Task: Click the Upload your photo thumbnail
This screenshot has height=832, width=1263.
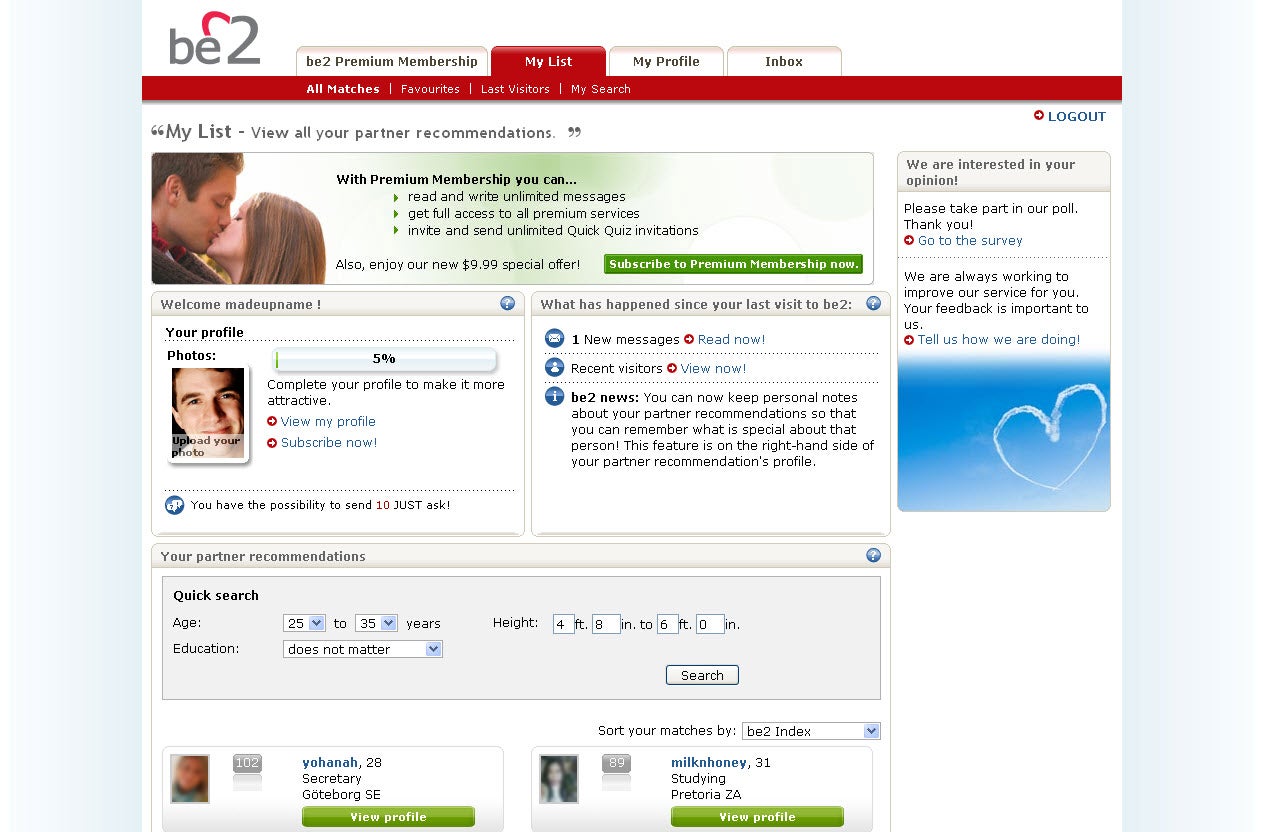Action: coord(208,413)
